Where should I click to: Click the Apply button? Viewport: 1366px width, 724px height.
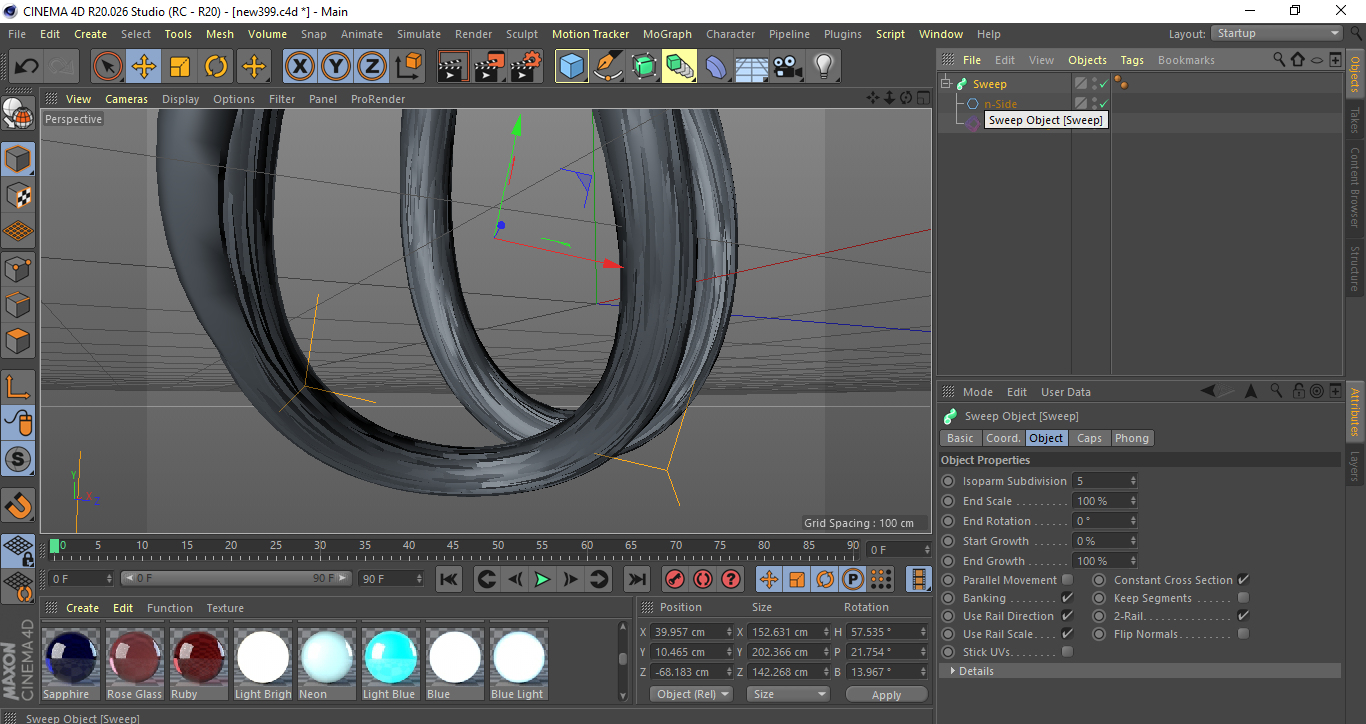tap(886, 694)
